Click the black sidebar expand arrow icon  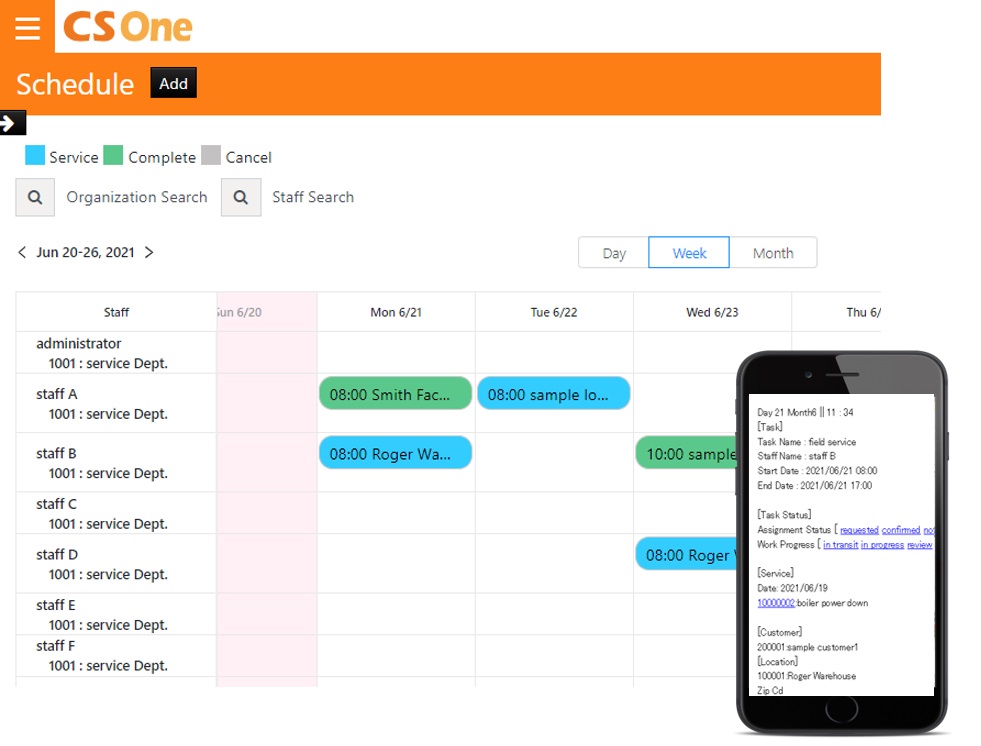[12, 122]
